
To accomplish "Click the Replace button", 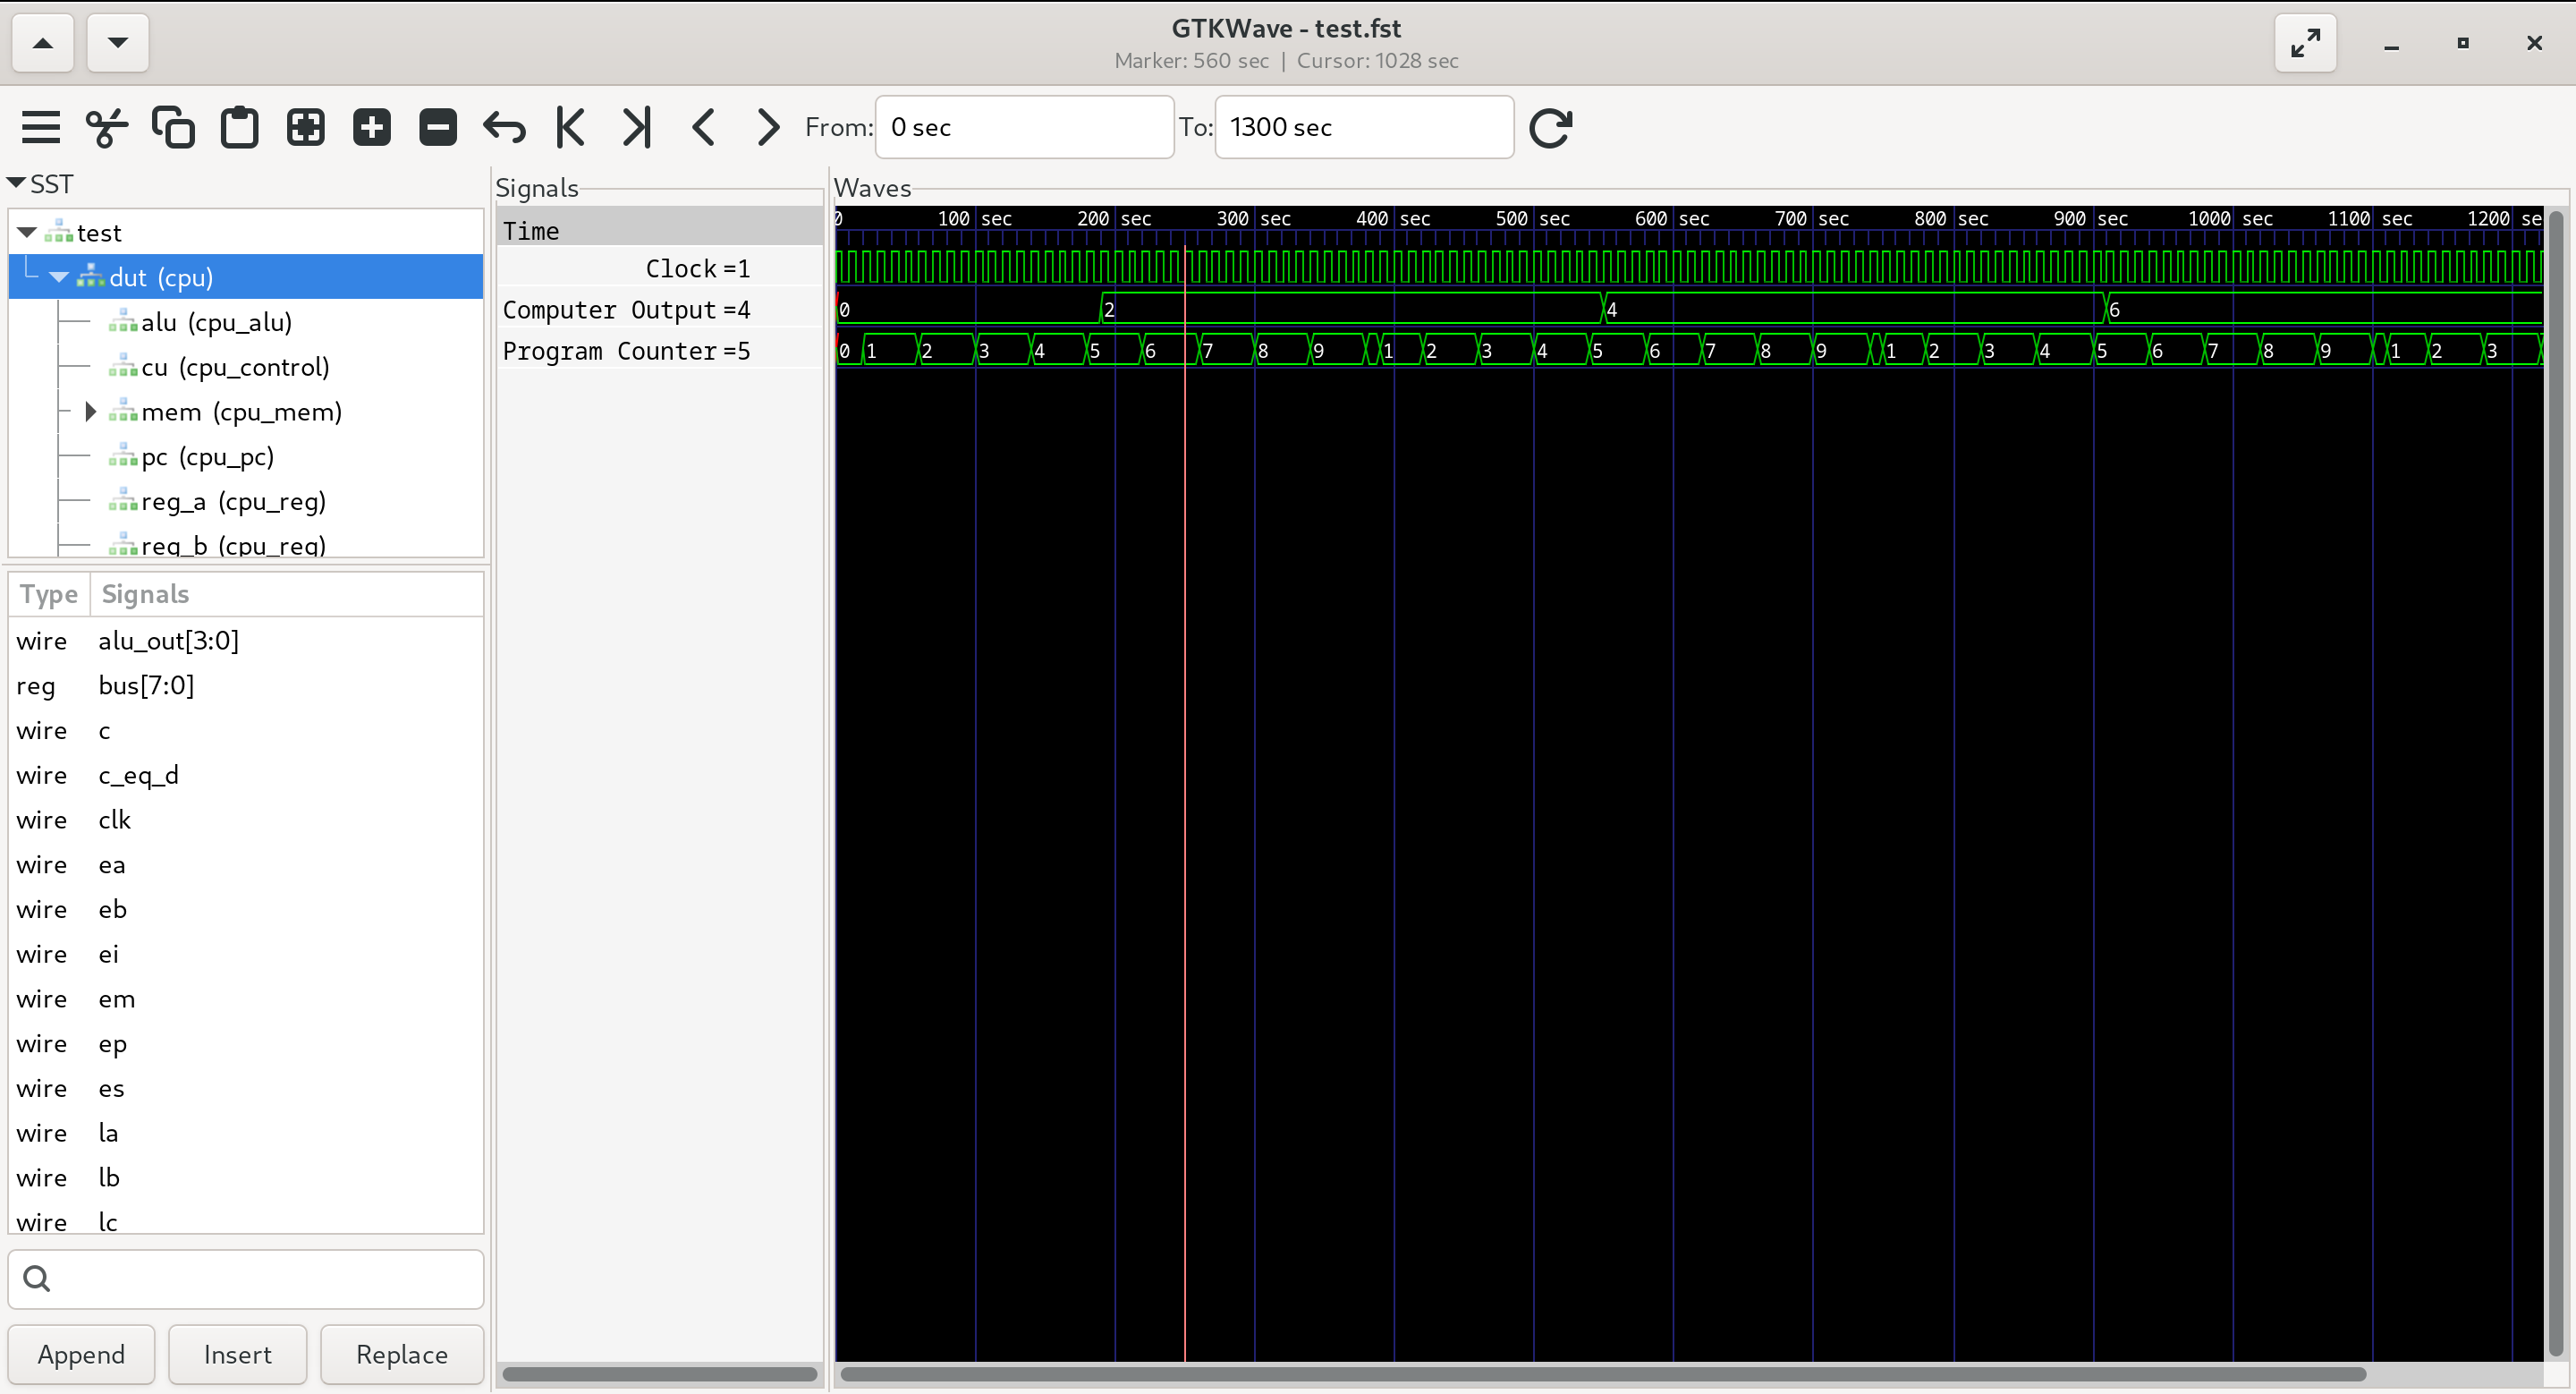I will [401, 1354].
